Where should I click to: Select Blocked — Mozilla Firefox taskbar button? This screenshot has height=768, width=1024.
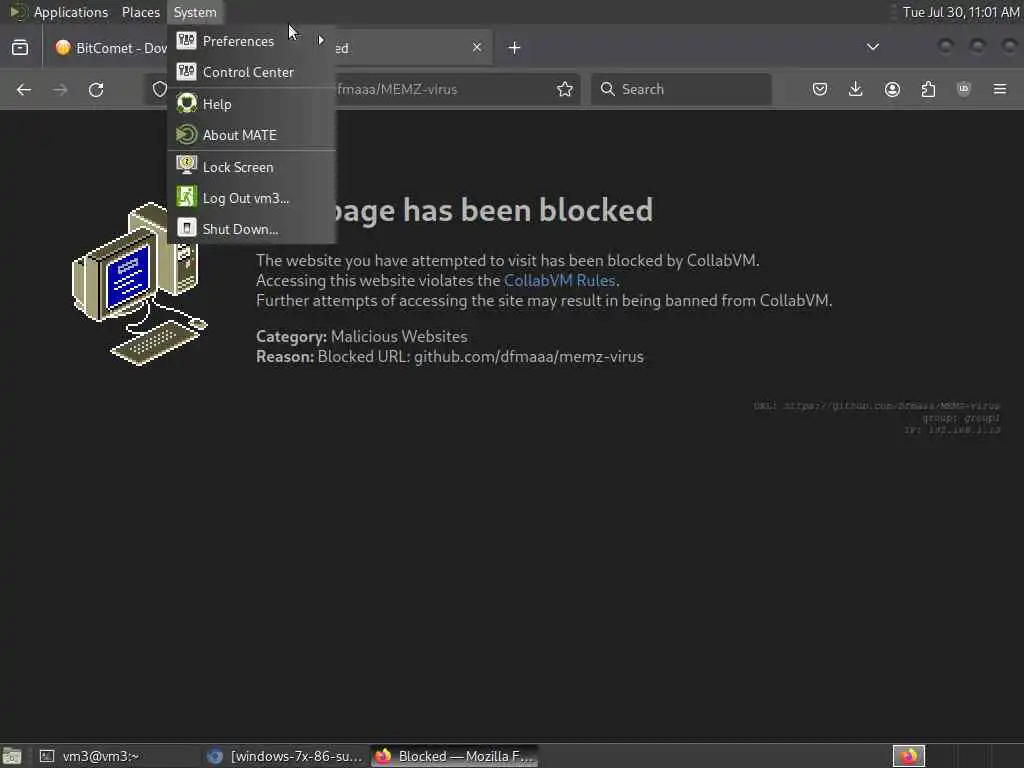point(455,756)
